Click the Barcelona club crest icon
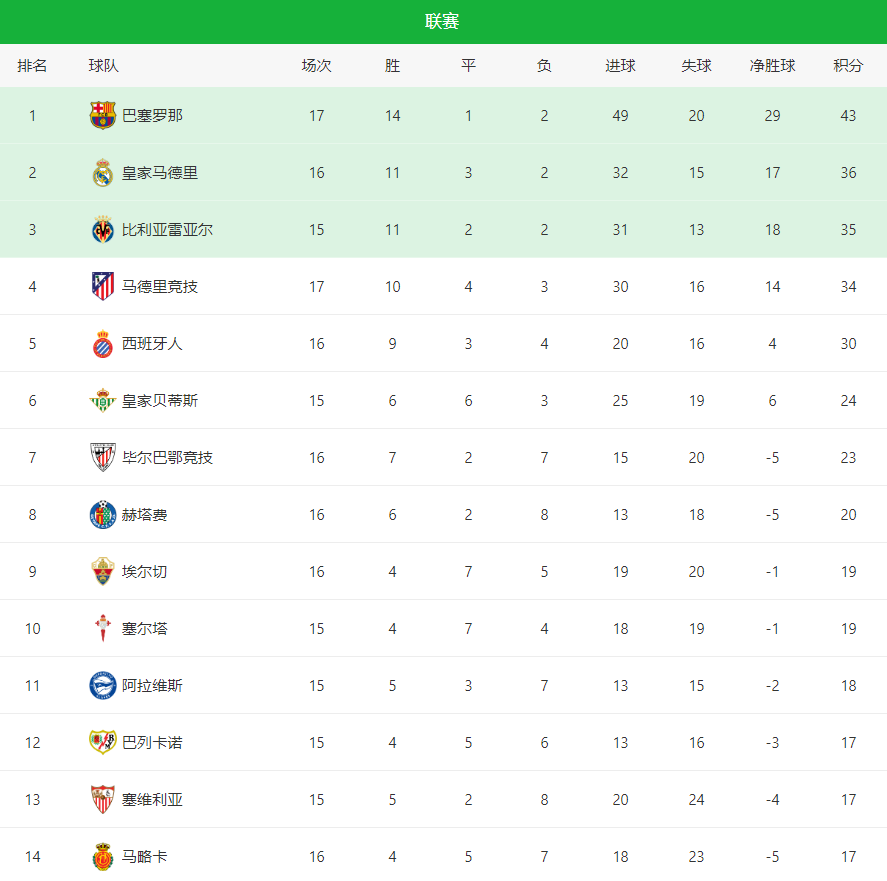The height and width of the screenshot is (881, 887). pyautogui.click(x=103, y=115)
